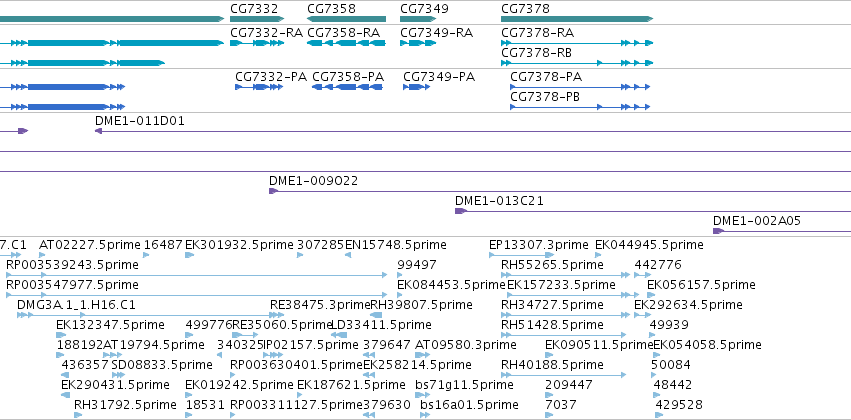The width and height of the screenshot is (851, 420).
Task: Click the RH39807.5prime EST label
Action: (421, 305)
